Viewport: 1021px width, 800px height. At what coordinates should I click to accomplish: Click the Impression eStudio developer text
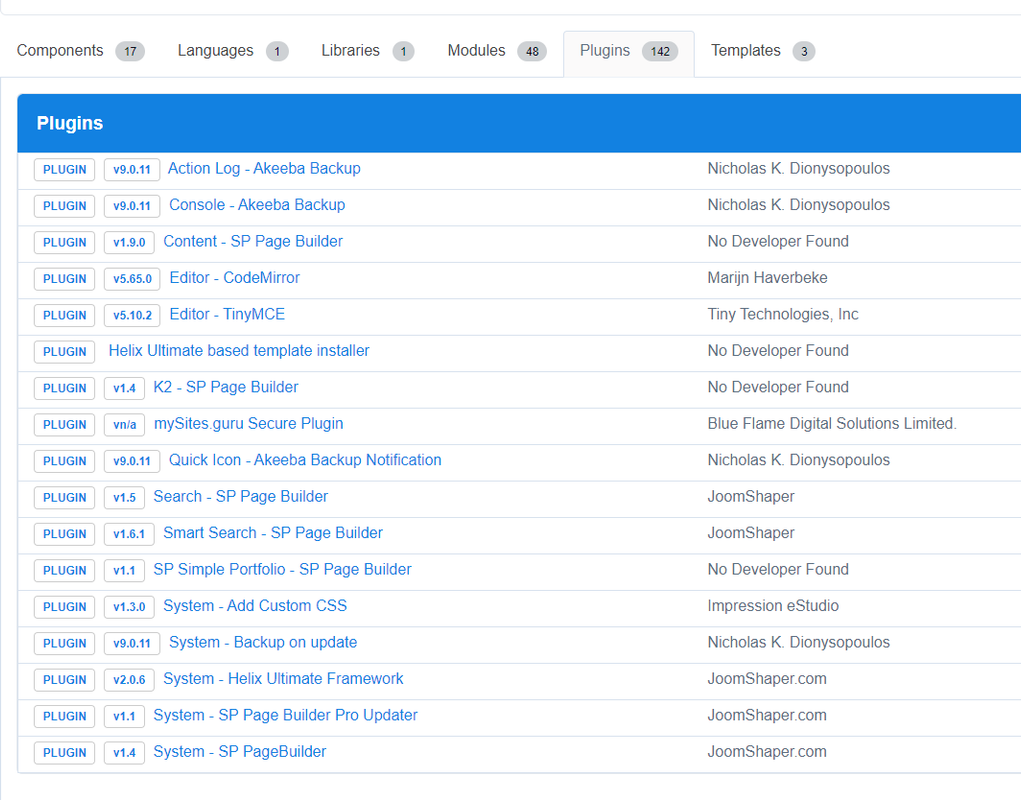[x=773, y=606]
